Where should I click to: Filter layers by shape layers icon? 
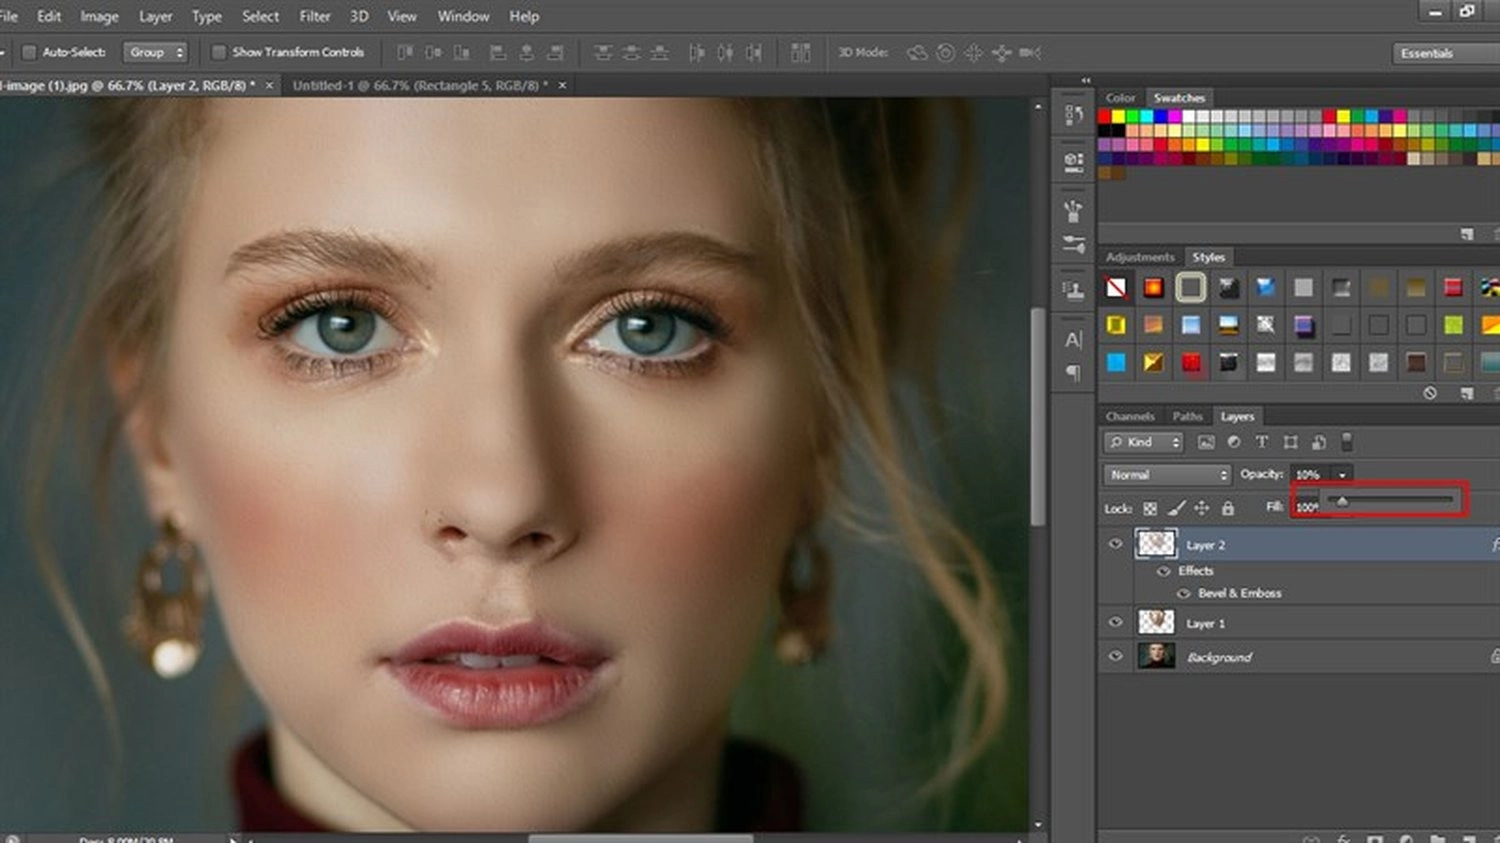click(x=1291, y=442)
